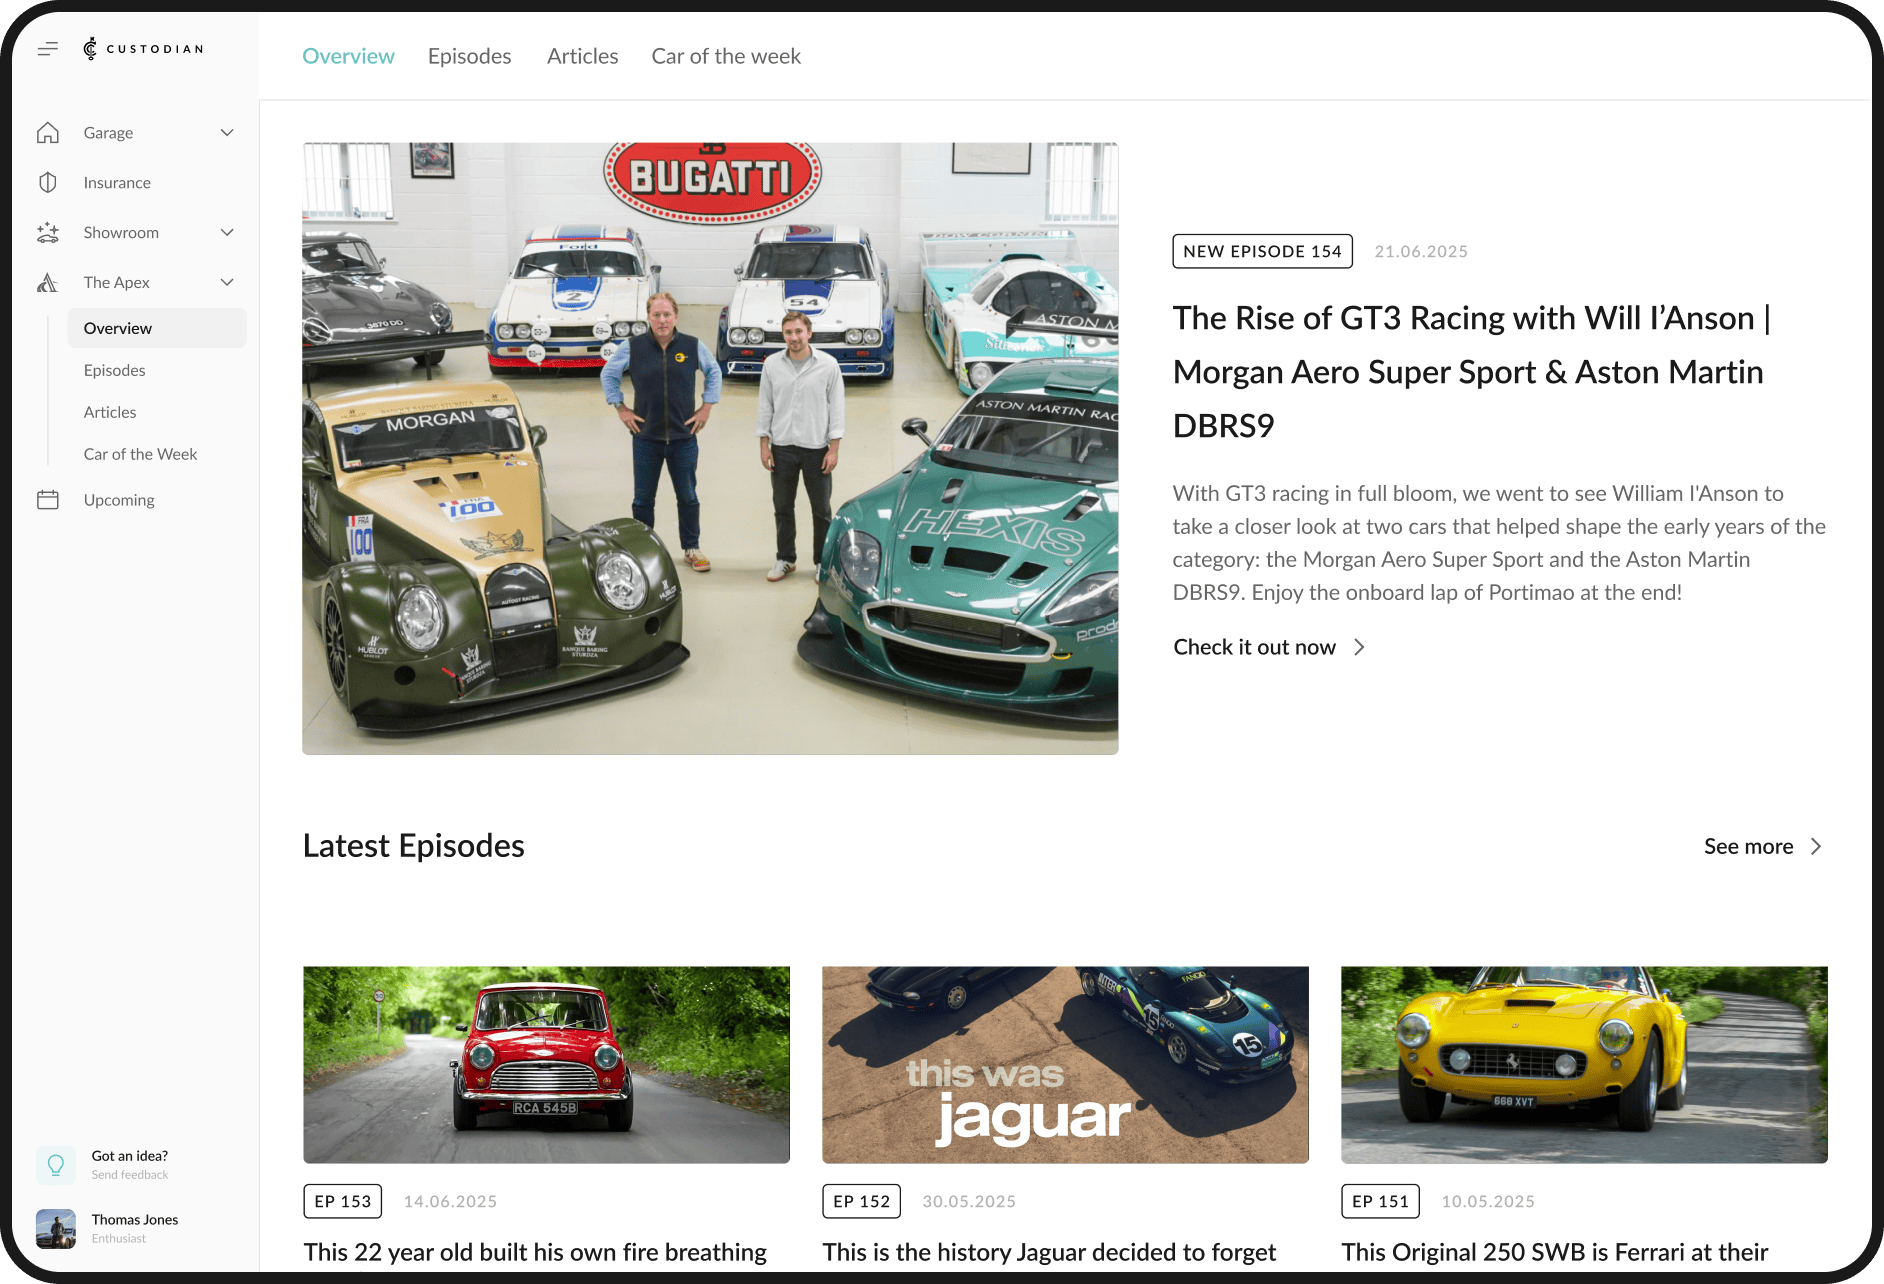Expand the Showroom section
Screen dimensions: 1884x1284
pyautogui.click(x=226, y=232)
